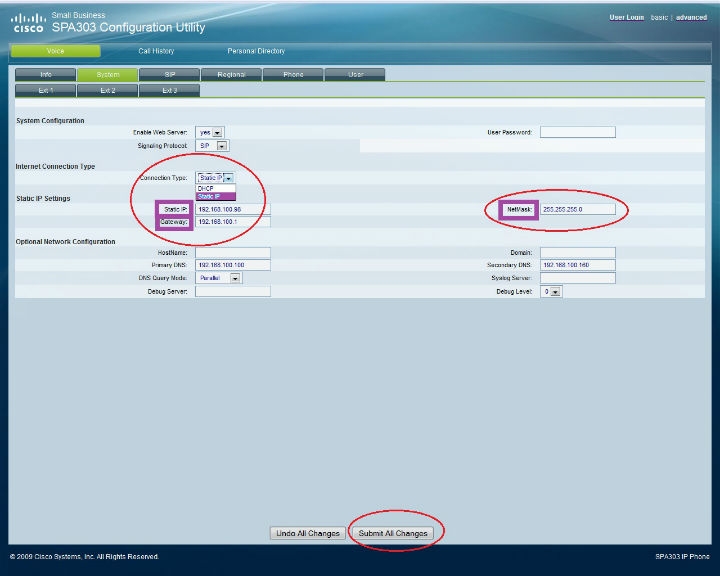Click the Cisco logo
Viewport: 720px width, 576px height.
coord(27,22)
